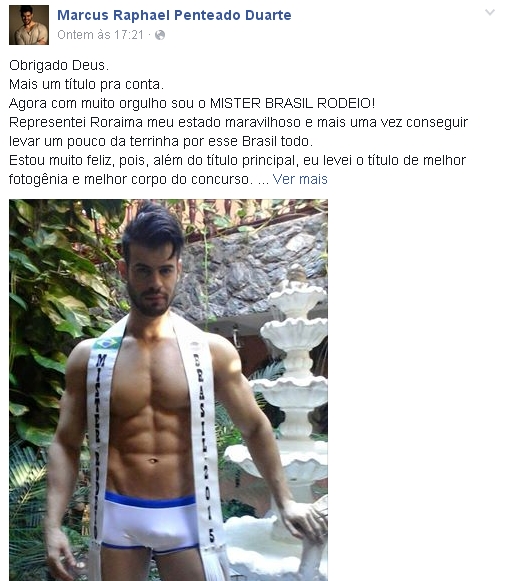Expand the post with 'Ver mais'
This screenshot has height=581, width=506.
pos(300,179)
